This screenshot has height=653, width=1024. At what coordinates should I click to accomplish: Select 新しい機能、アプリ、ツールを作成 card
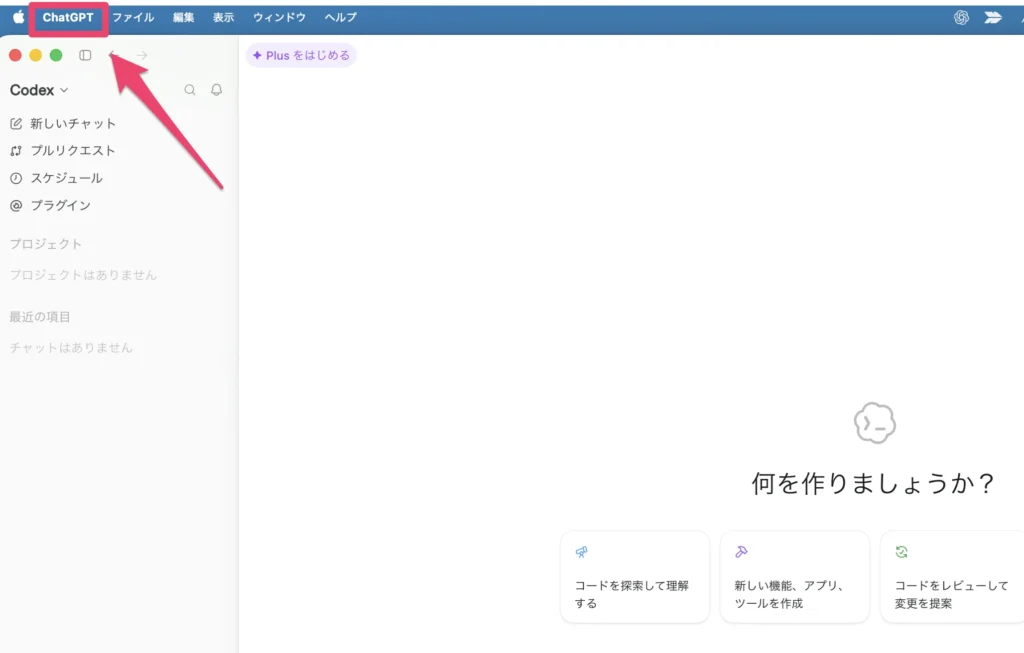[x=795, y=577]
